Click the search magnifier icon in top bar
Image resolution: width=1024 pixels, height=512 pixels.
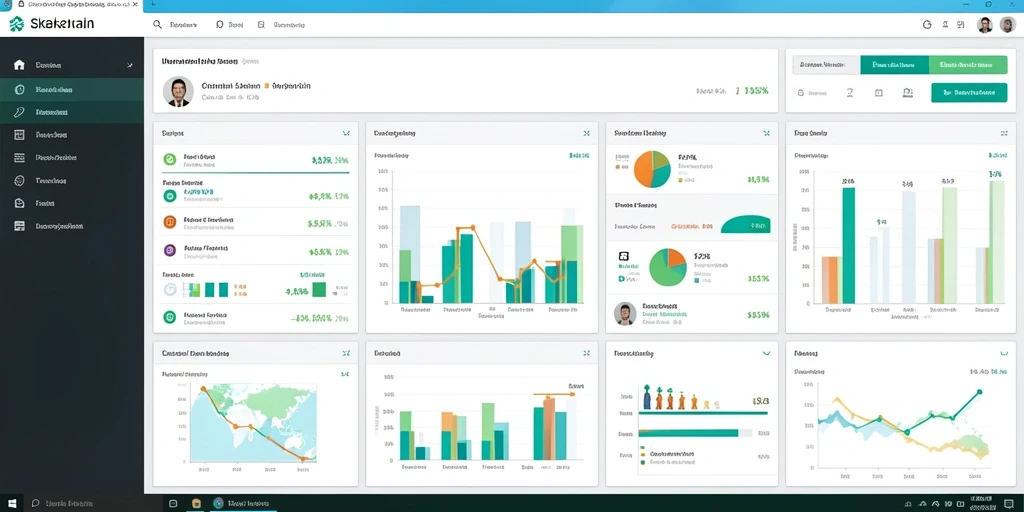click(157, 25)
